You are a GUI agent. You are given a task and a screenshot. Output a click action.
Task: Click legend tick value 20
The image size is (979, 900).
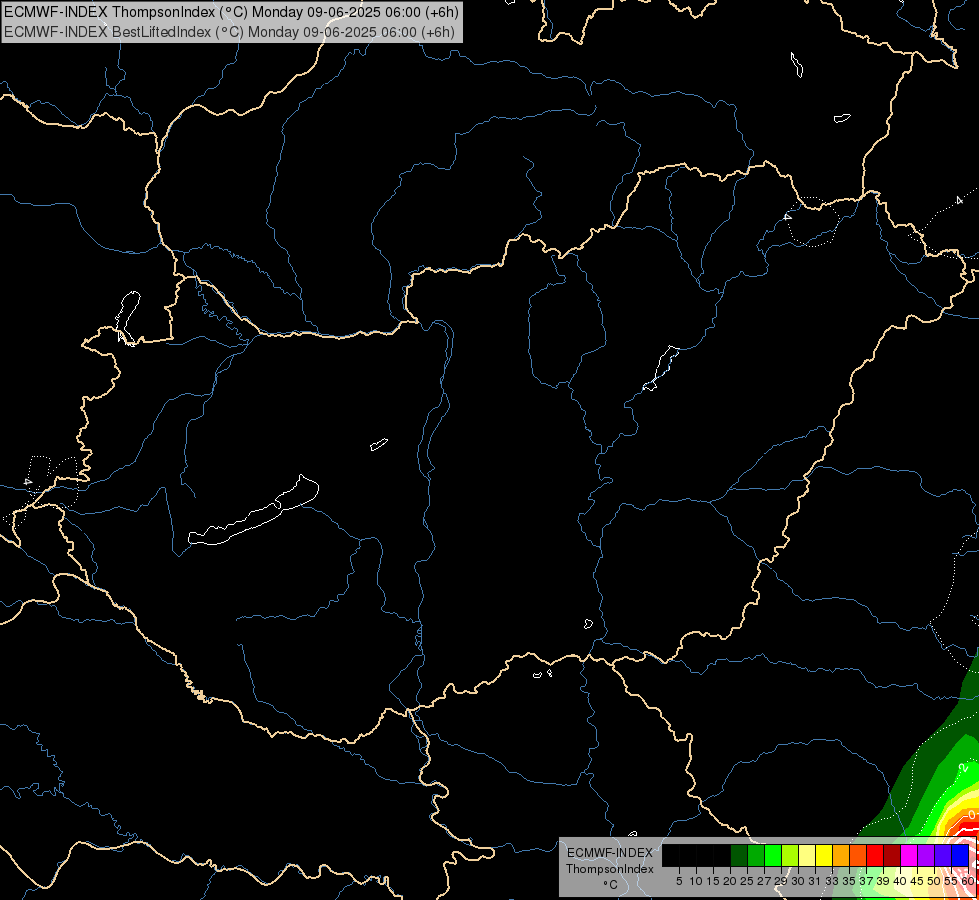click(730, 881)
